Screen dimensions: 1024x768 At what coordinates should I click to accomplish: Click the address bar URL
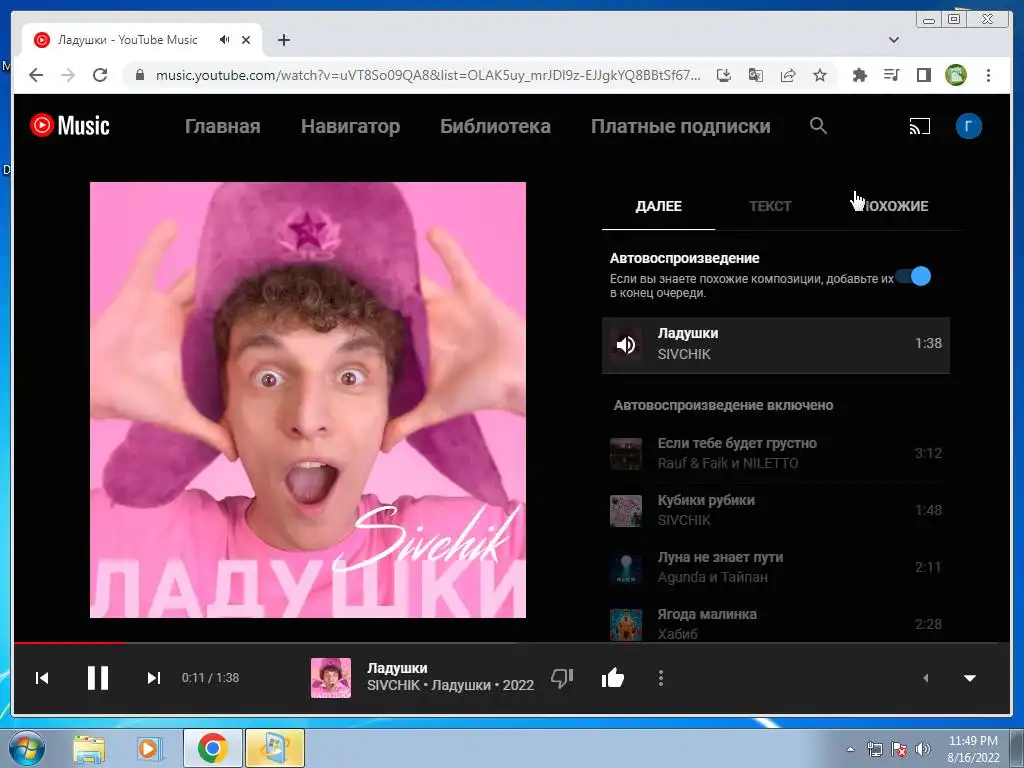428,75
